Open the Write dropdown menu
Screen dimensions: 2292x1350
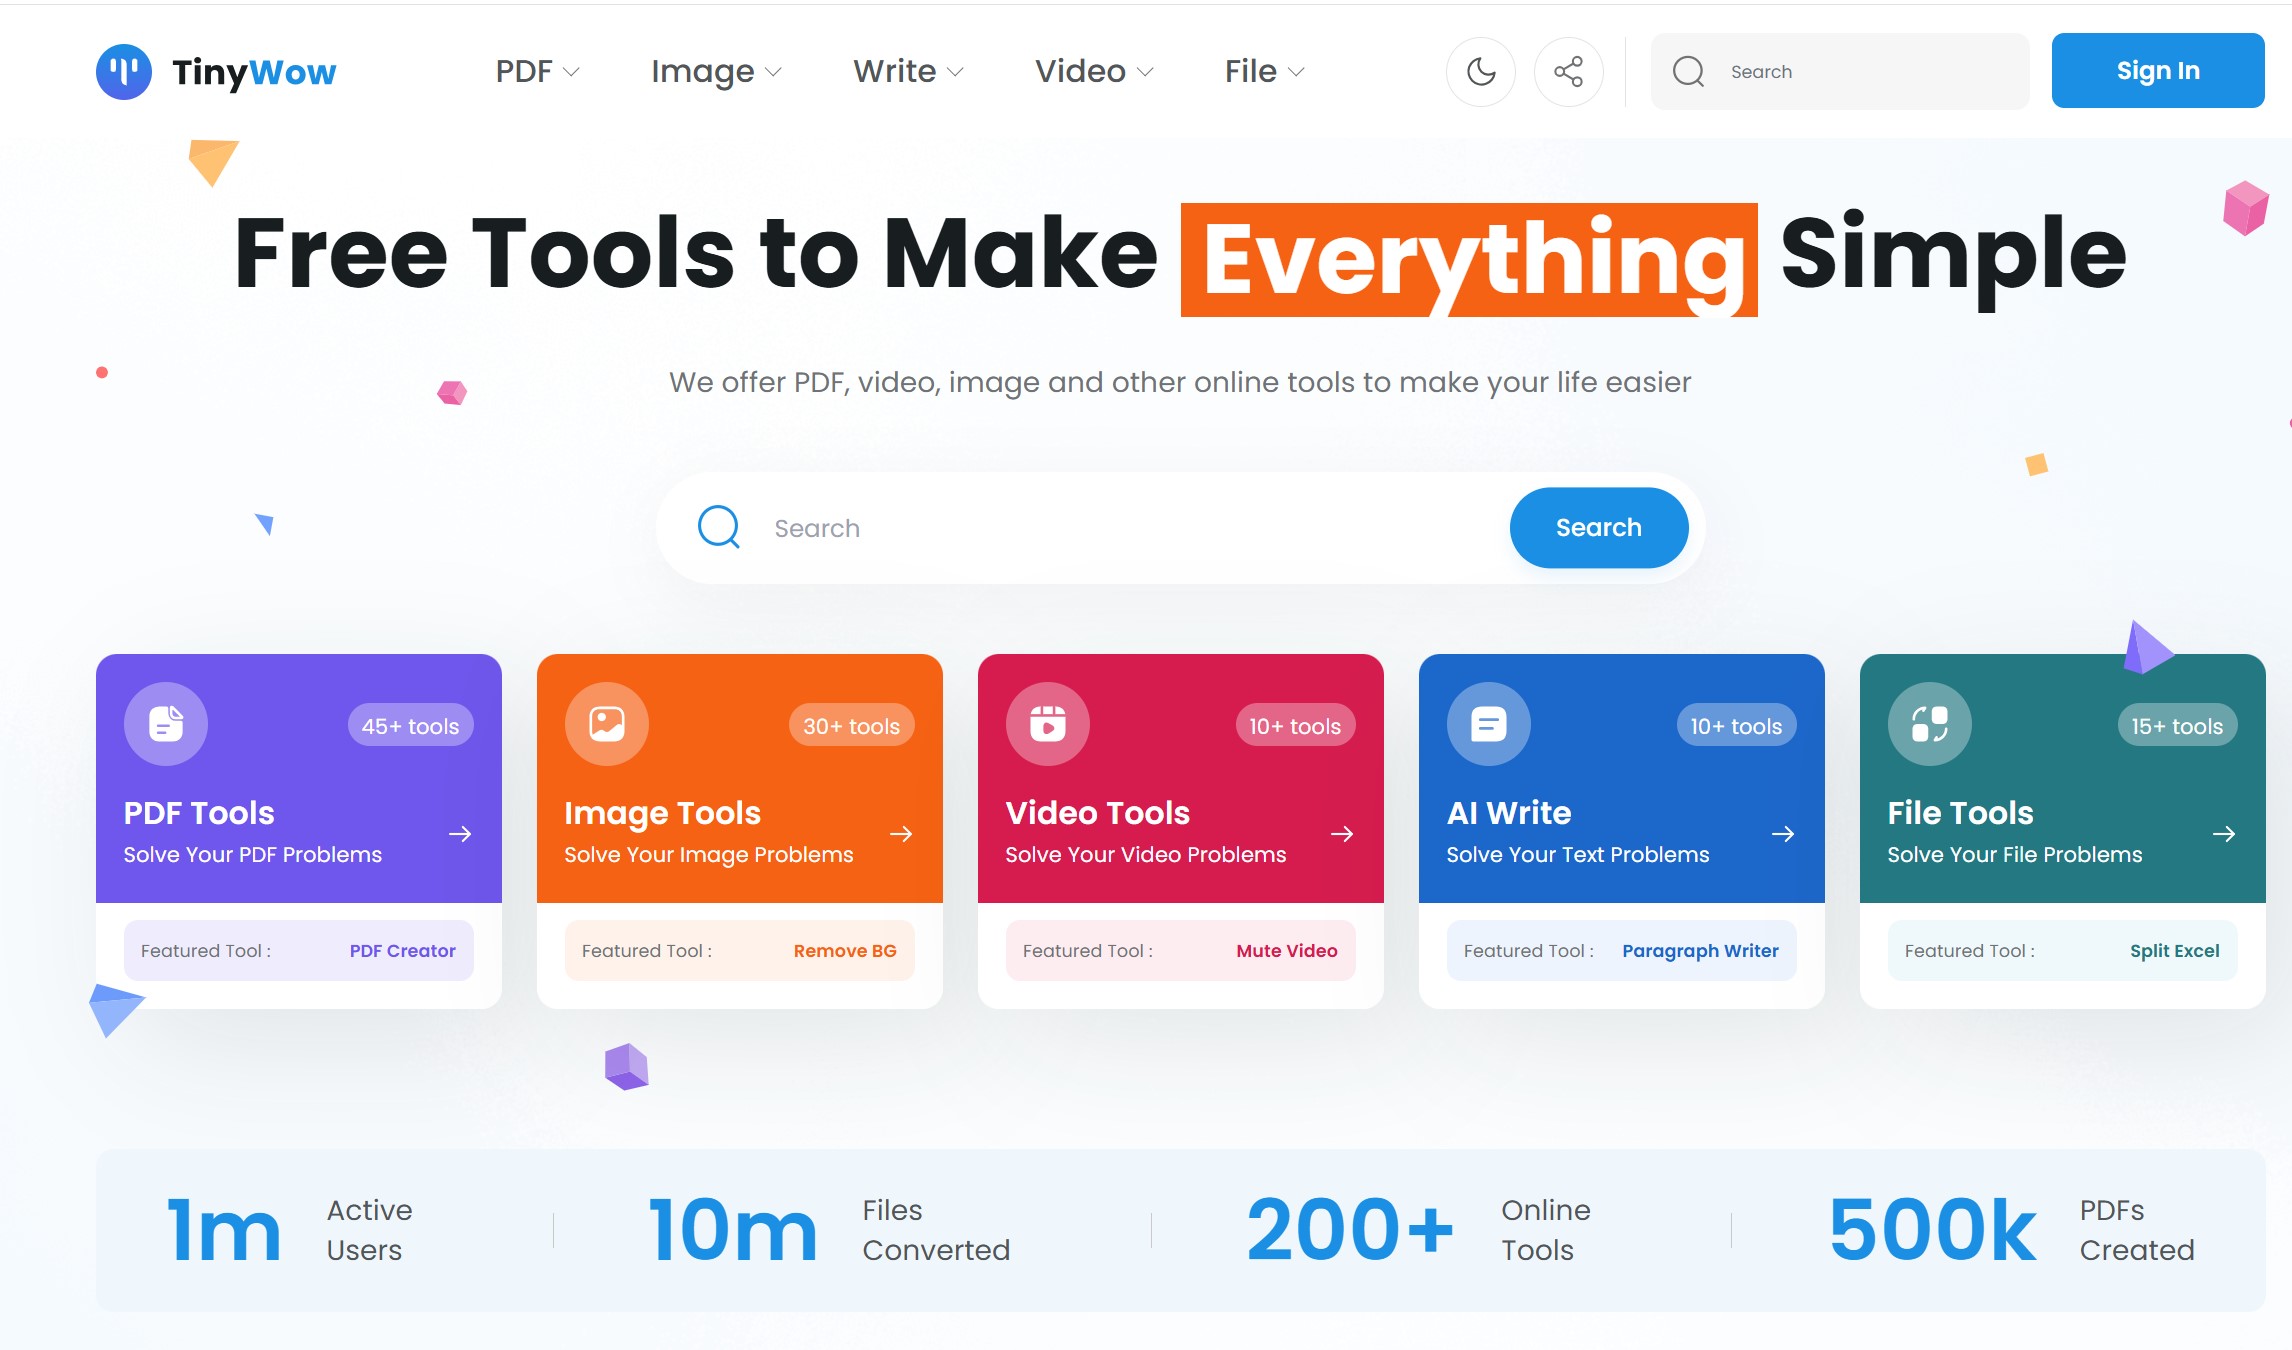coord(908,71)
